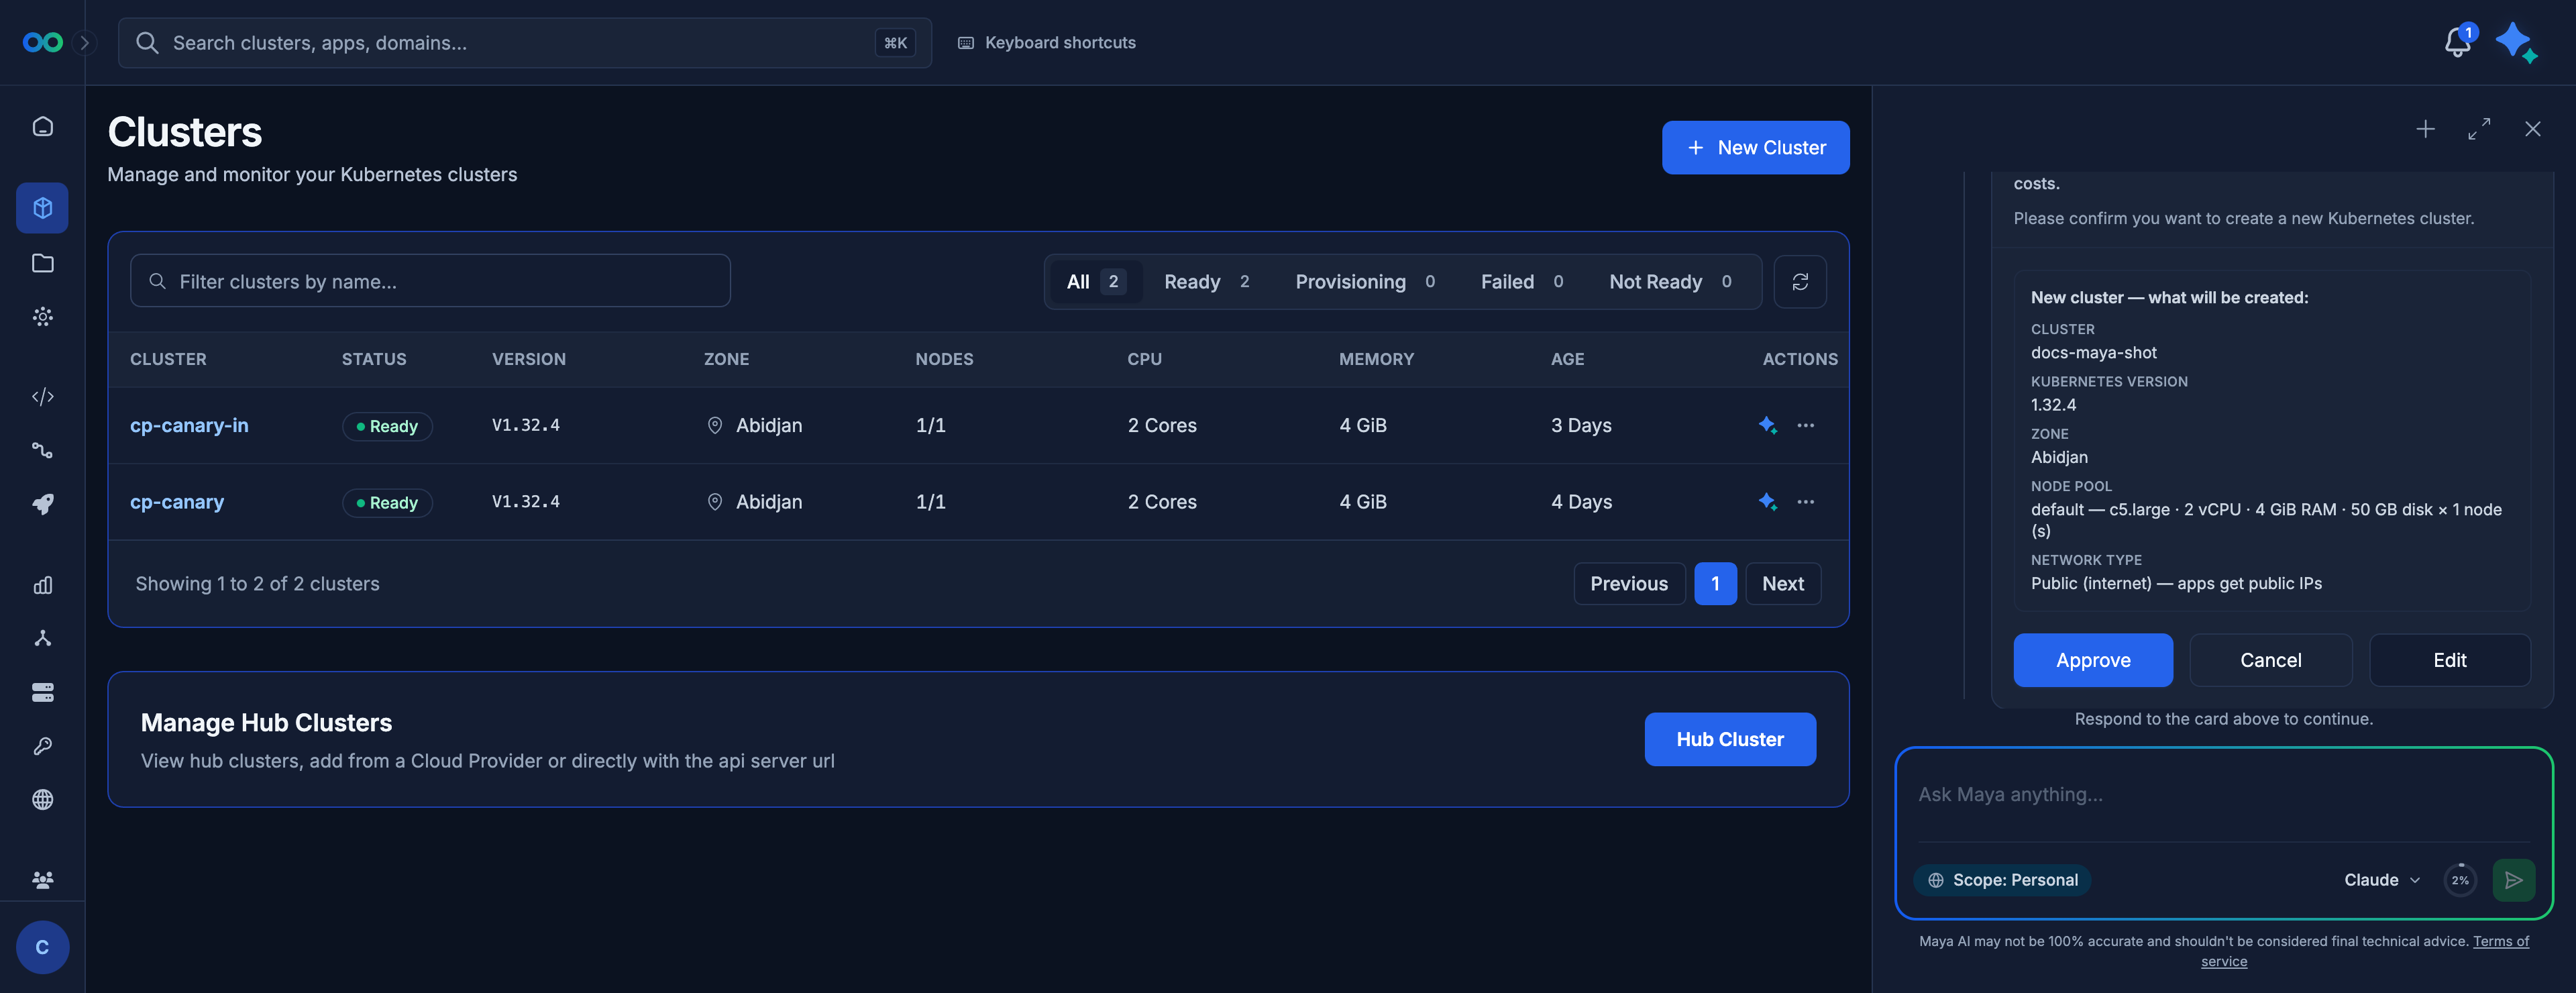Open the cp-canary-in cluster link
Viewport: 2576px width, 993px height.
coord(189,425)
